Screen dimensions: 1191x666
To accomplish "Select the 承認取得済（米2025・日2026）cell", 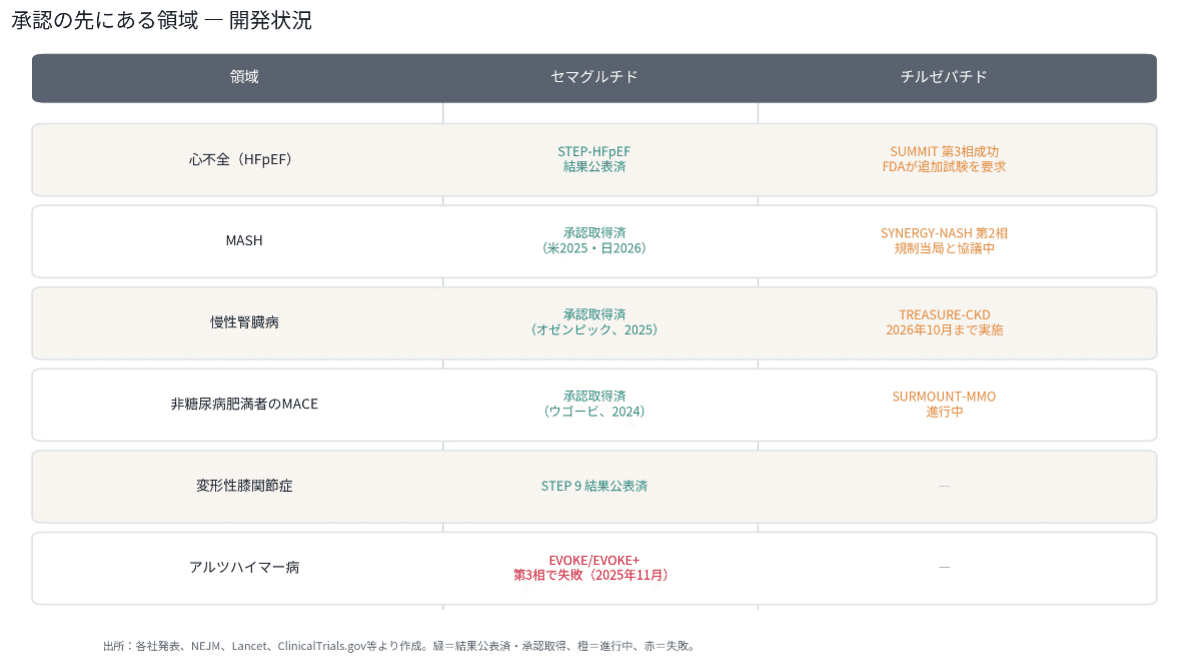I will pyautogui.click(x=594, y=241).
